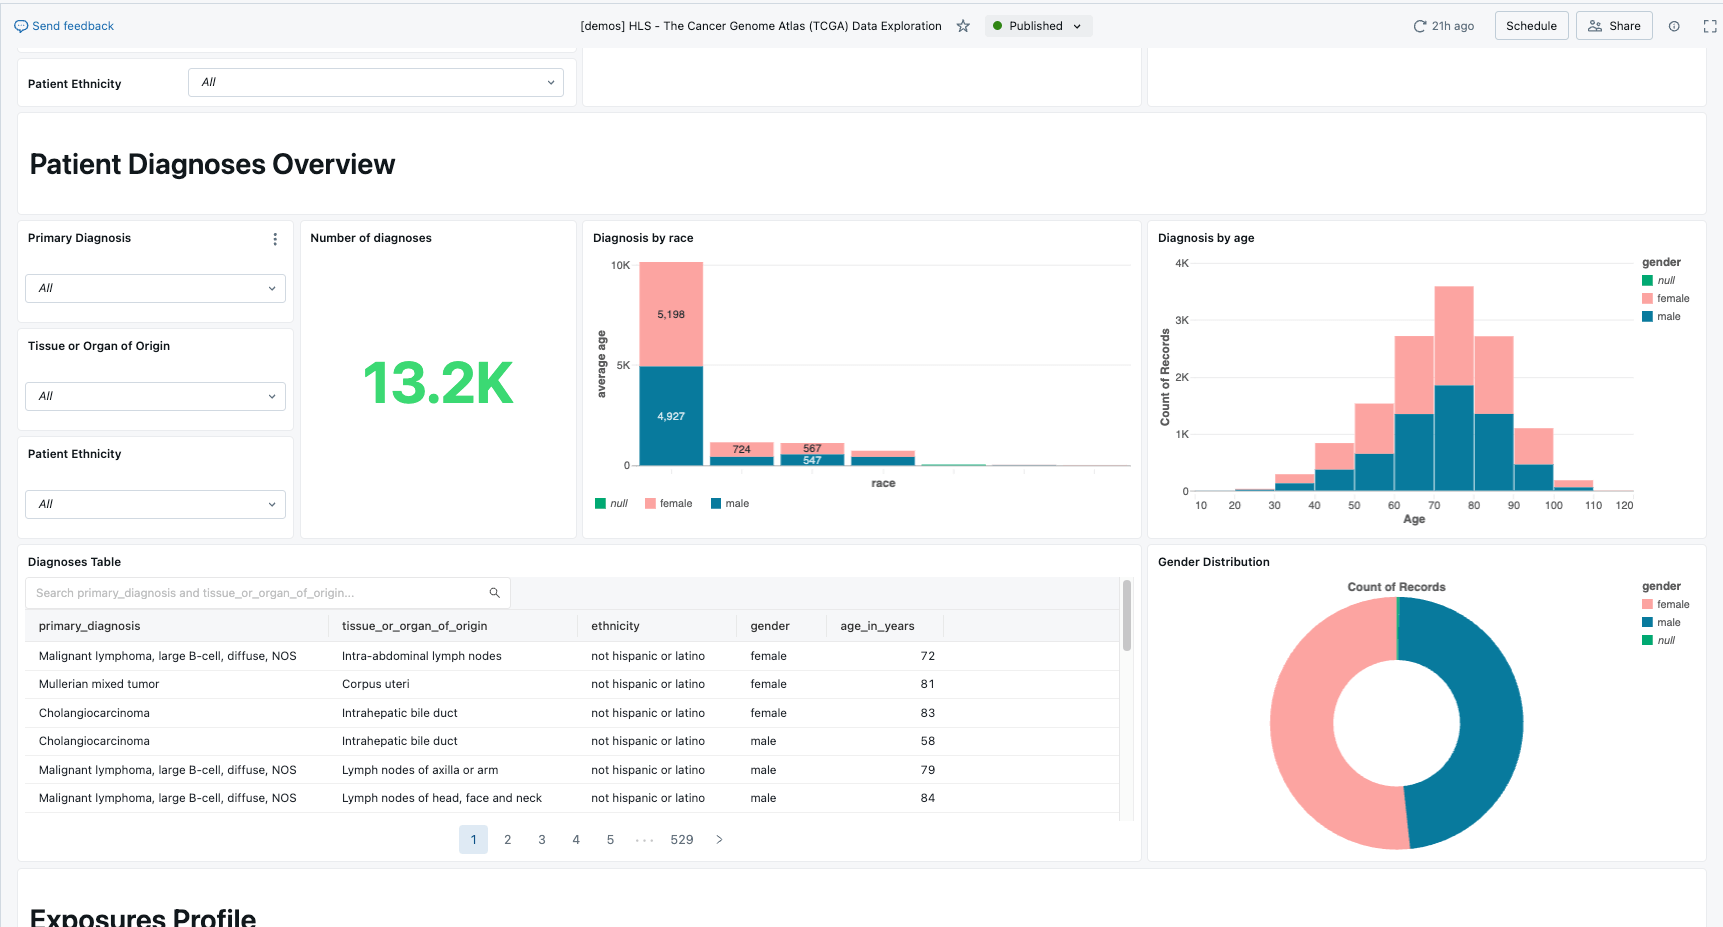Click the Send feedback chat icon
This screenshot has height=927, width=1723.
[21, 25]
